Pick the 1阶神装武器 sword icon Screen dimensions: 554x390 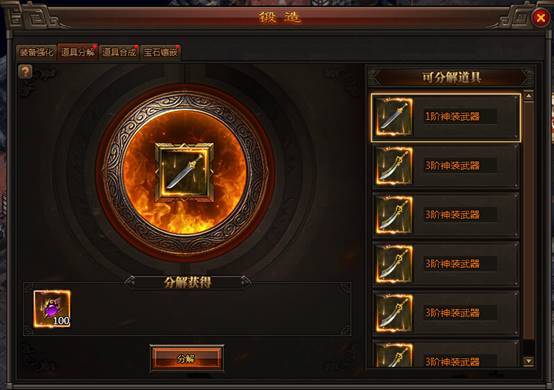[394, 117]
